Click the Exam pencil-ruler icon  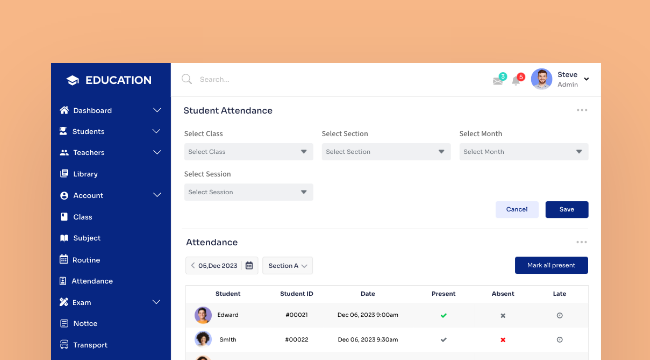point(63,302)
